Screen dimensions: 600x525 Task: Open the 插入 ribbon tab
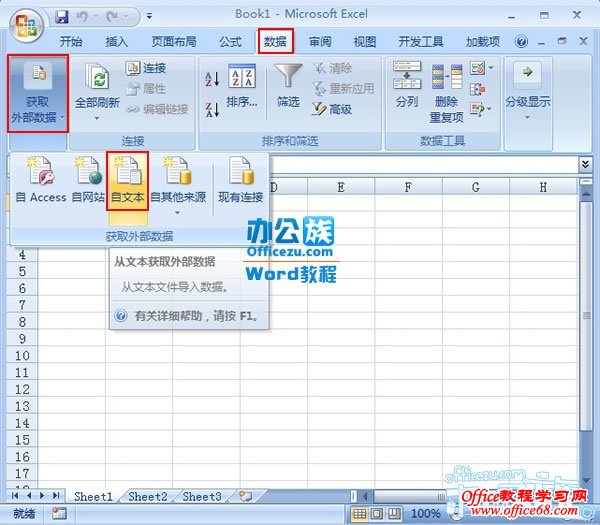pyautogui.click(x=117, y=42)
